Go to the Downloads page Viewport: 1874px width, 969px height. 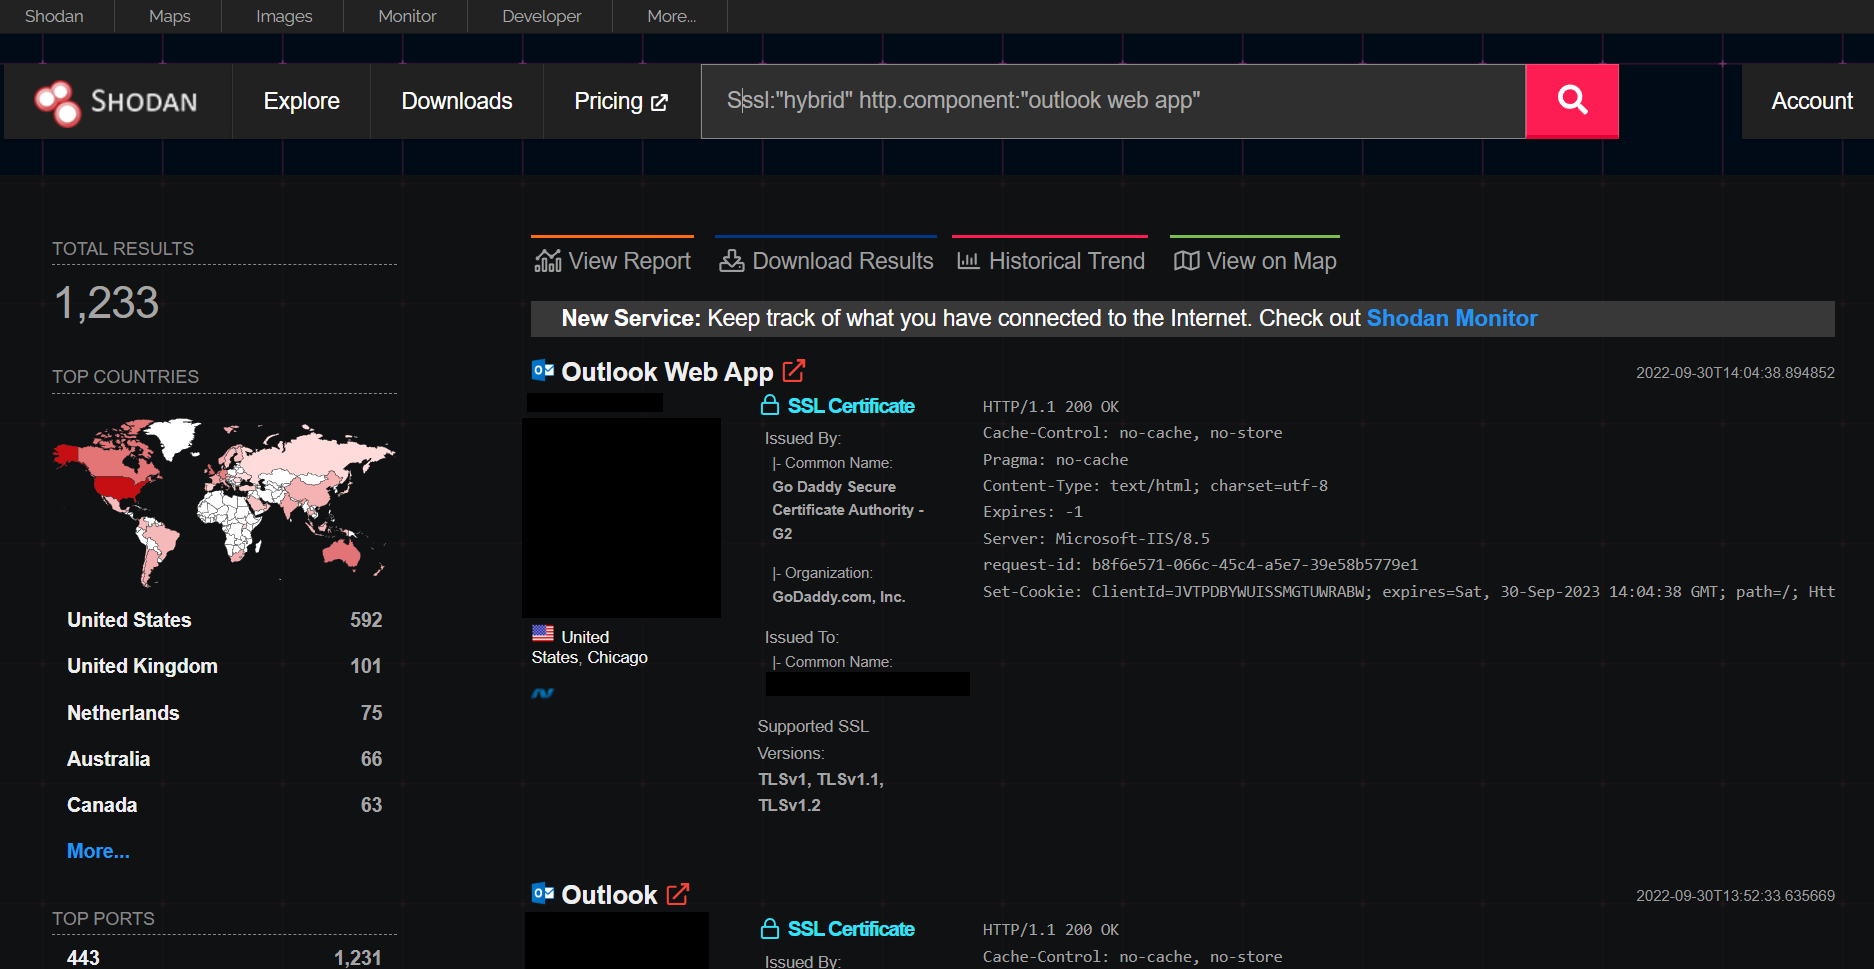457,101
